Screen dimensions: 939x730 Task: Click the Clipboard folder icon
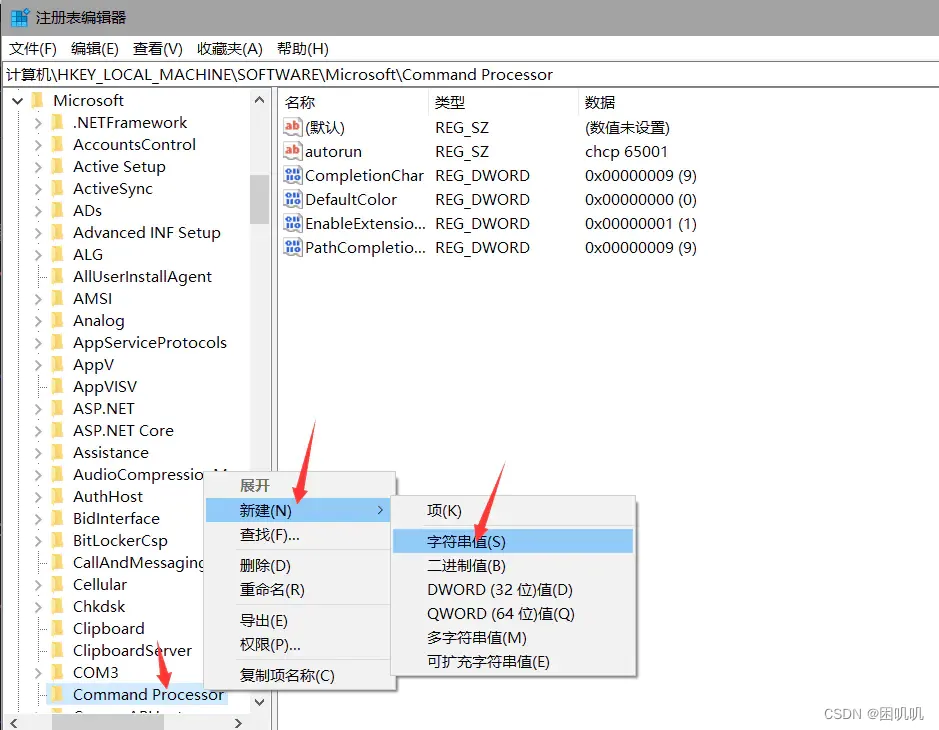(x=57, y=628)
